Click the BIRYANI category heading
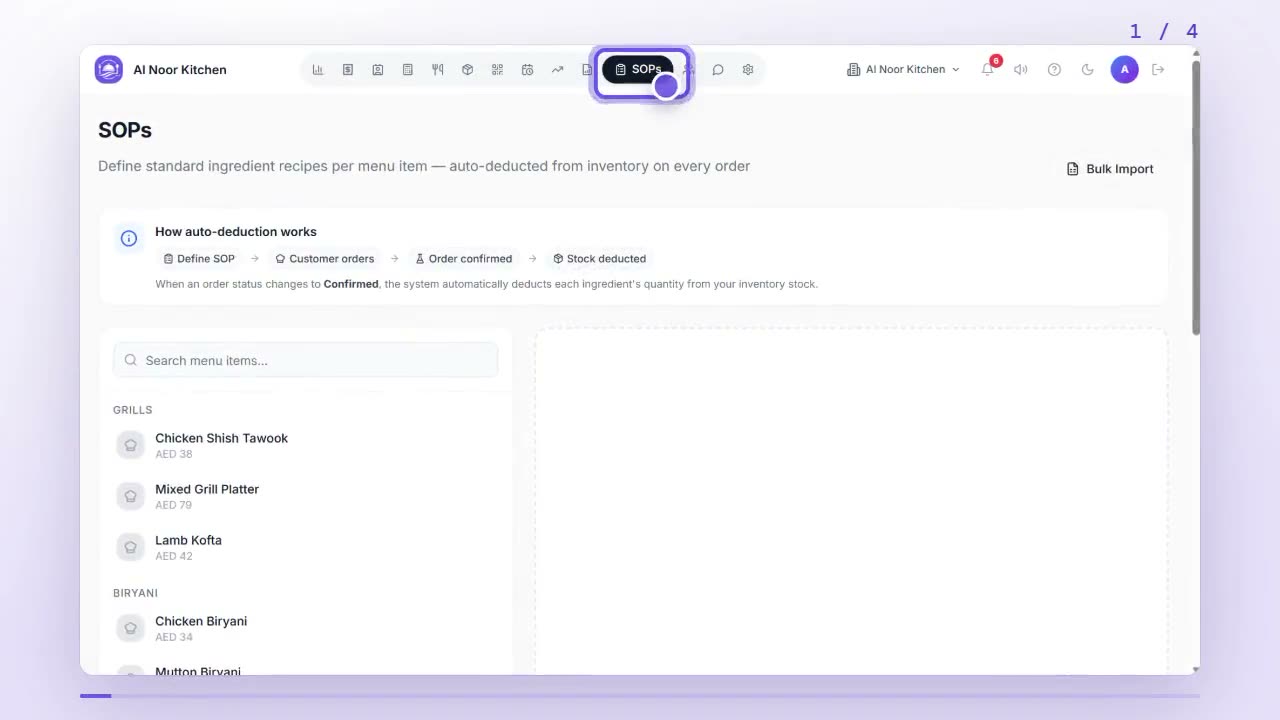Viewport: 1280px width, 720px height. [x=136, y=593]
